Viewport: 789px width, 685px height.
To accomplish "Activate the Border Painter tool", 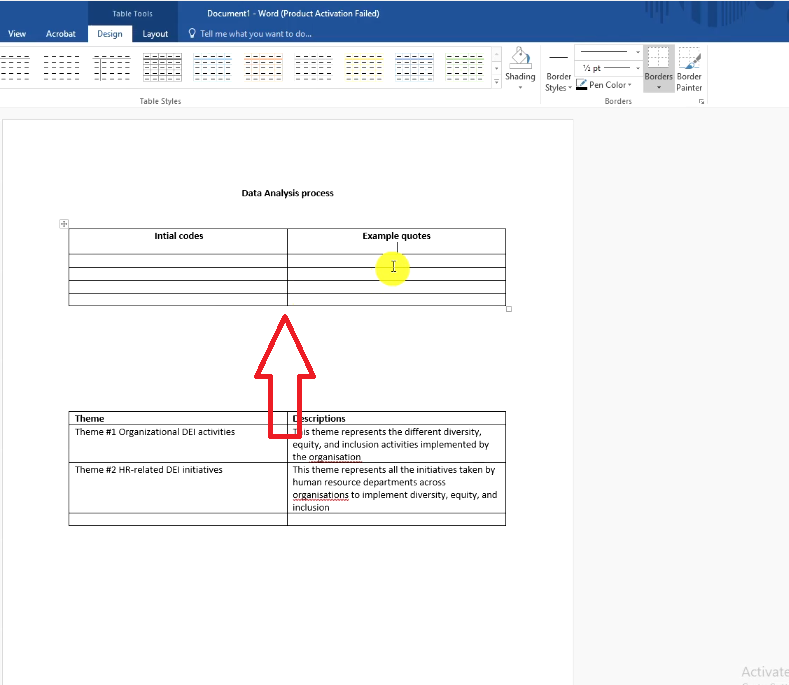I will tap(689, 69).
